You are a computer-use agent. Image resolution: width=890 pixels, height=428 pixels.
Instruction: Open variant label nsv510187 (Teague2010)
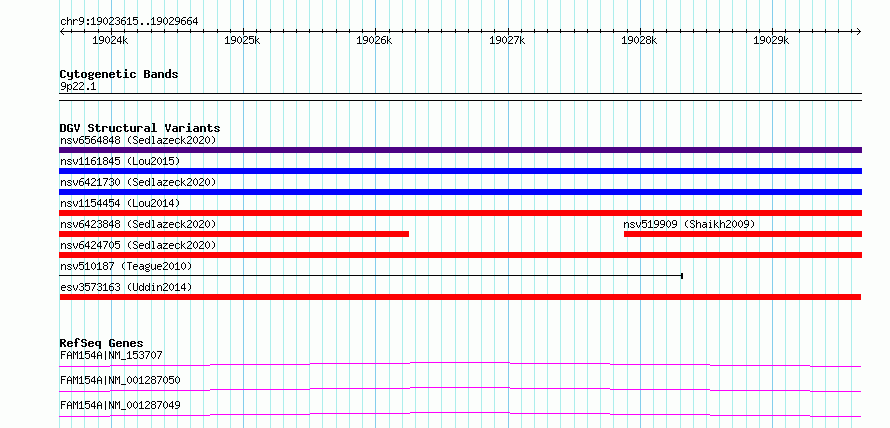pyautogui.click(x=126, y=266)
